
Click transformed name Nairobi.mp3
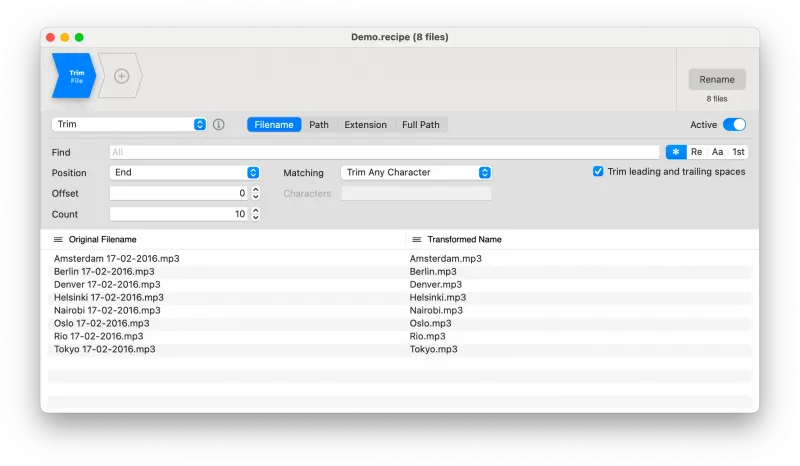pyautogui.click(x=436, y=310)
